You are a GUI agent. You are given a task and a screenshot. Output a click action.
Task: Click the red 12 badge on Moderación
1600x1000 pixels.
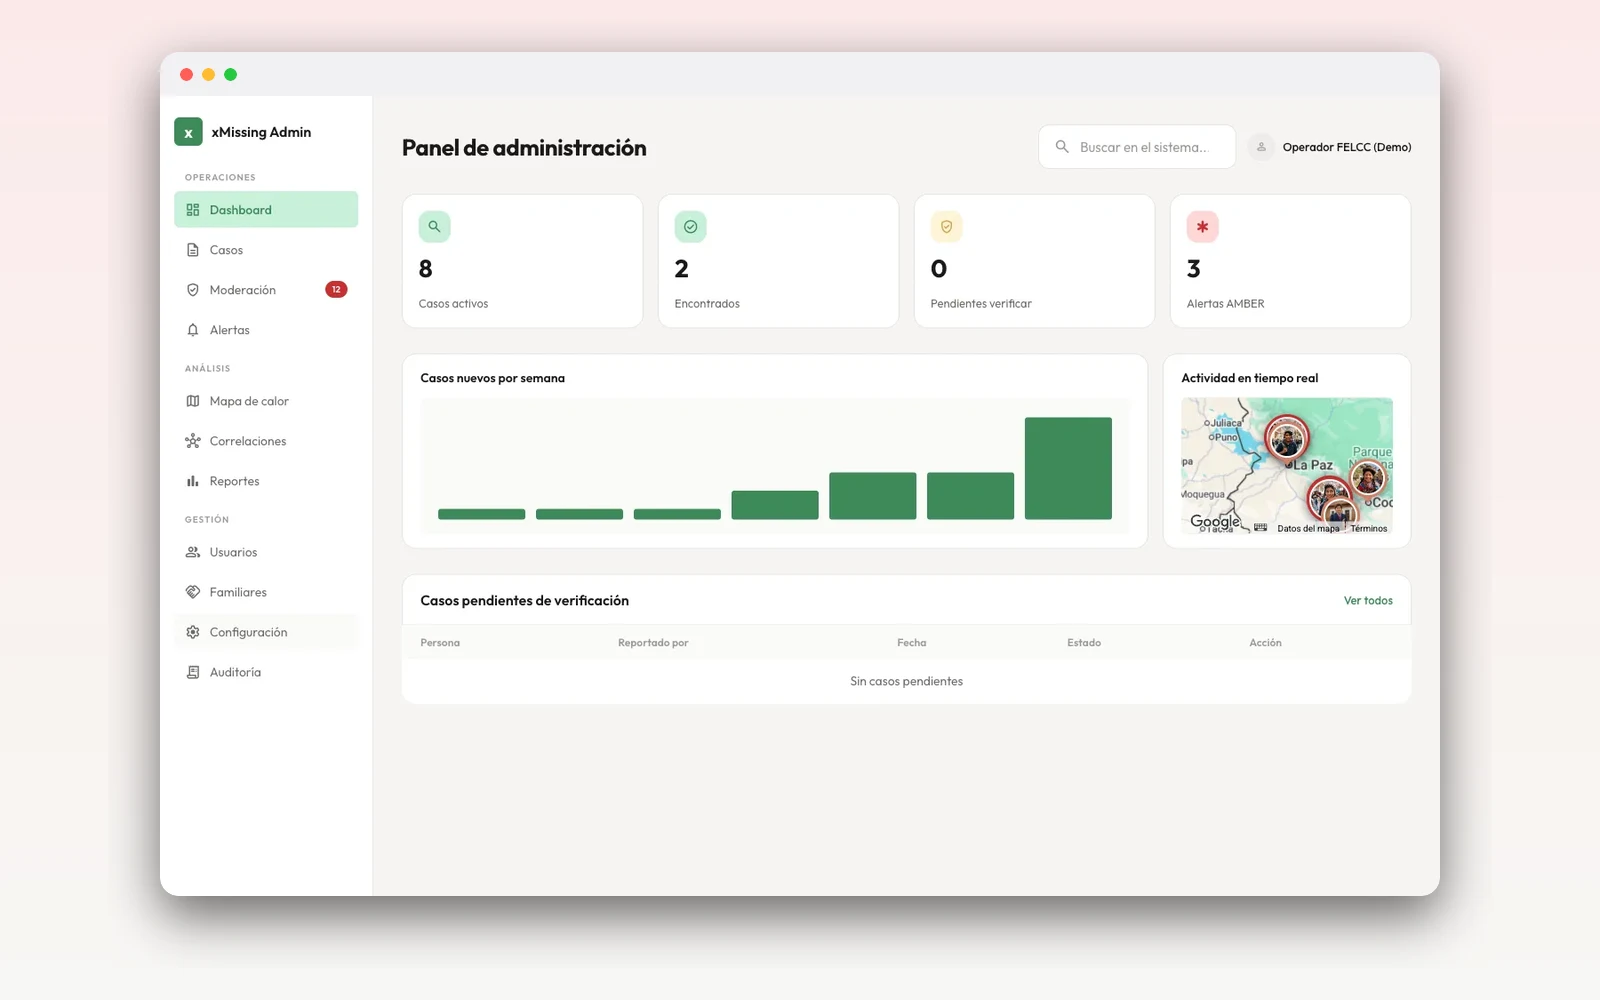336,290
